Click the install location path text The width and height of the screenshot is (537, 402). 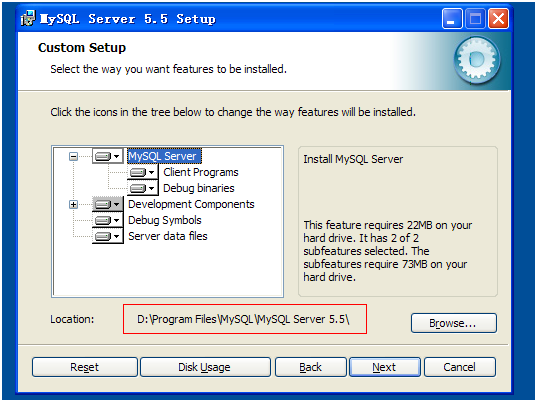[x=243, y=319]
